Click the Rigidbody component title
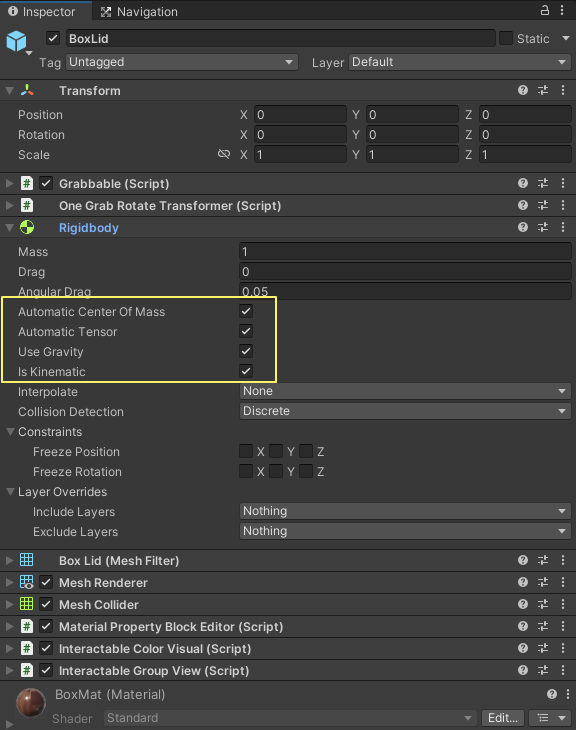This screenshot has height=730, width=576. [88, 228]
